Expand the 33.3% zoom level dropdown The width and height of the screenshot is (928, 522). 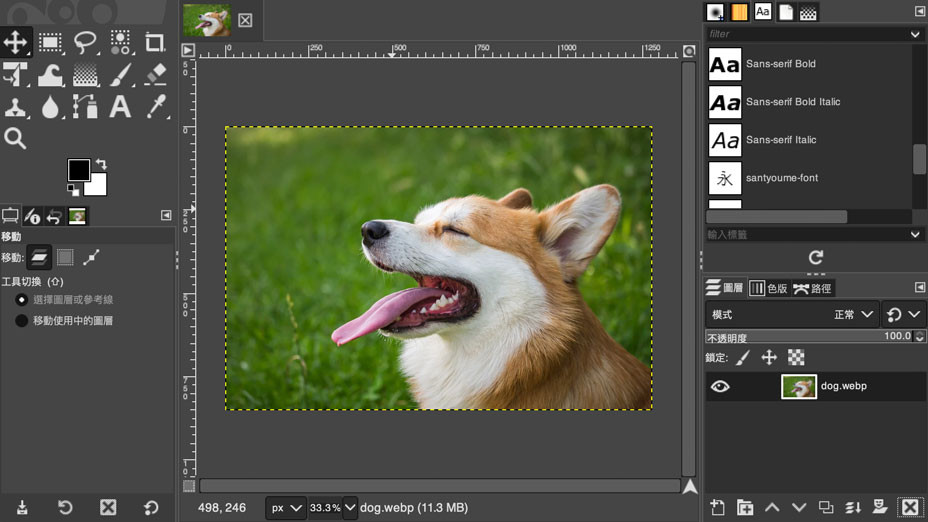point(350,508)
